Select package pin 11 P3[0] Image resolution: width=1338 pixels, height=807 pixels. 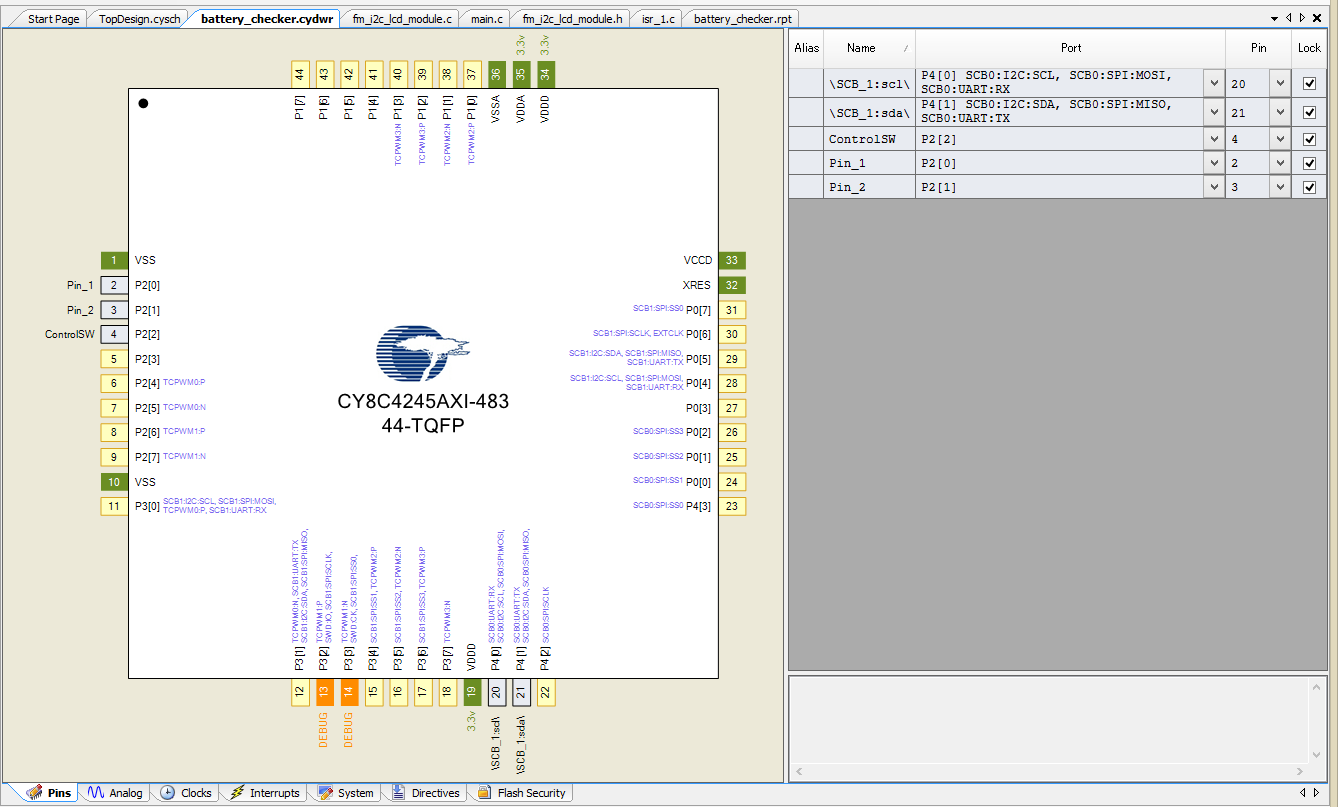pos(114,507)
